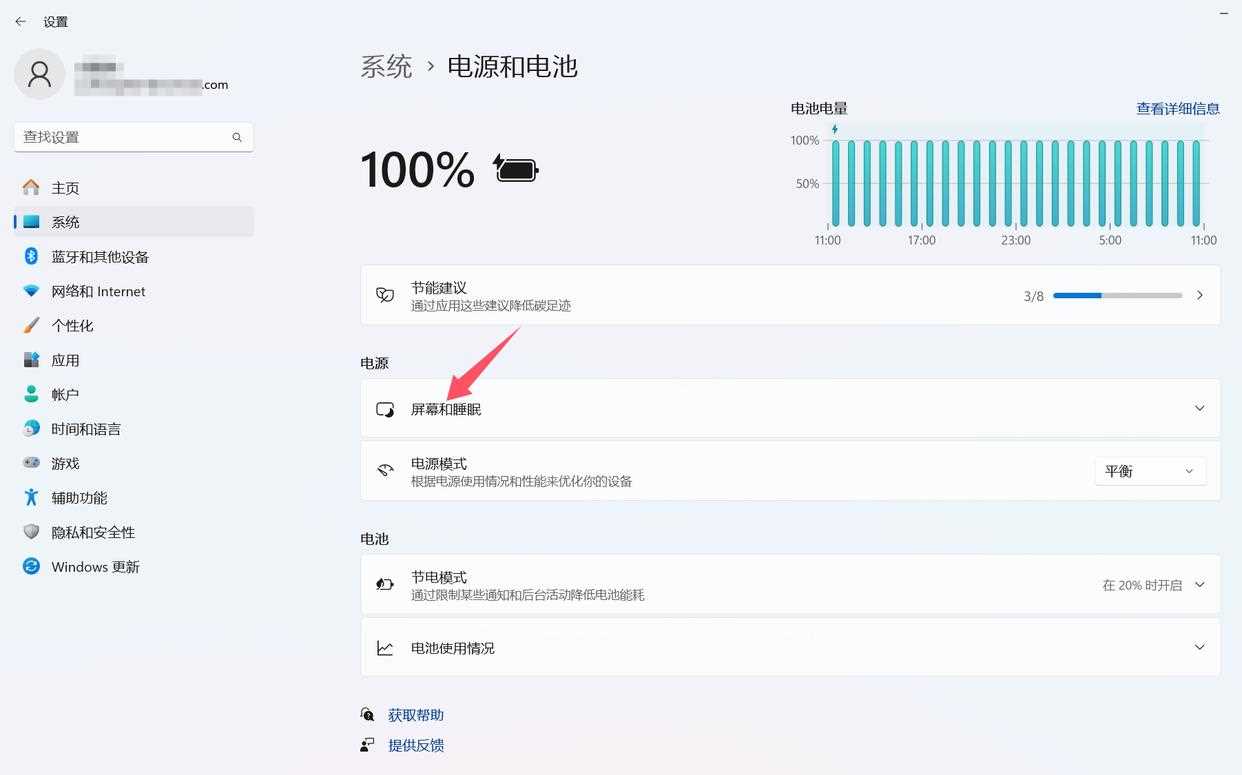
Task: Click the 提供反馈 link
Action: click(x=415, y=744)
